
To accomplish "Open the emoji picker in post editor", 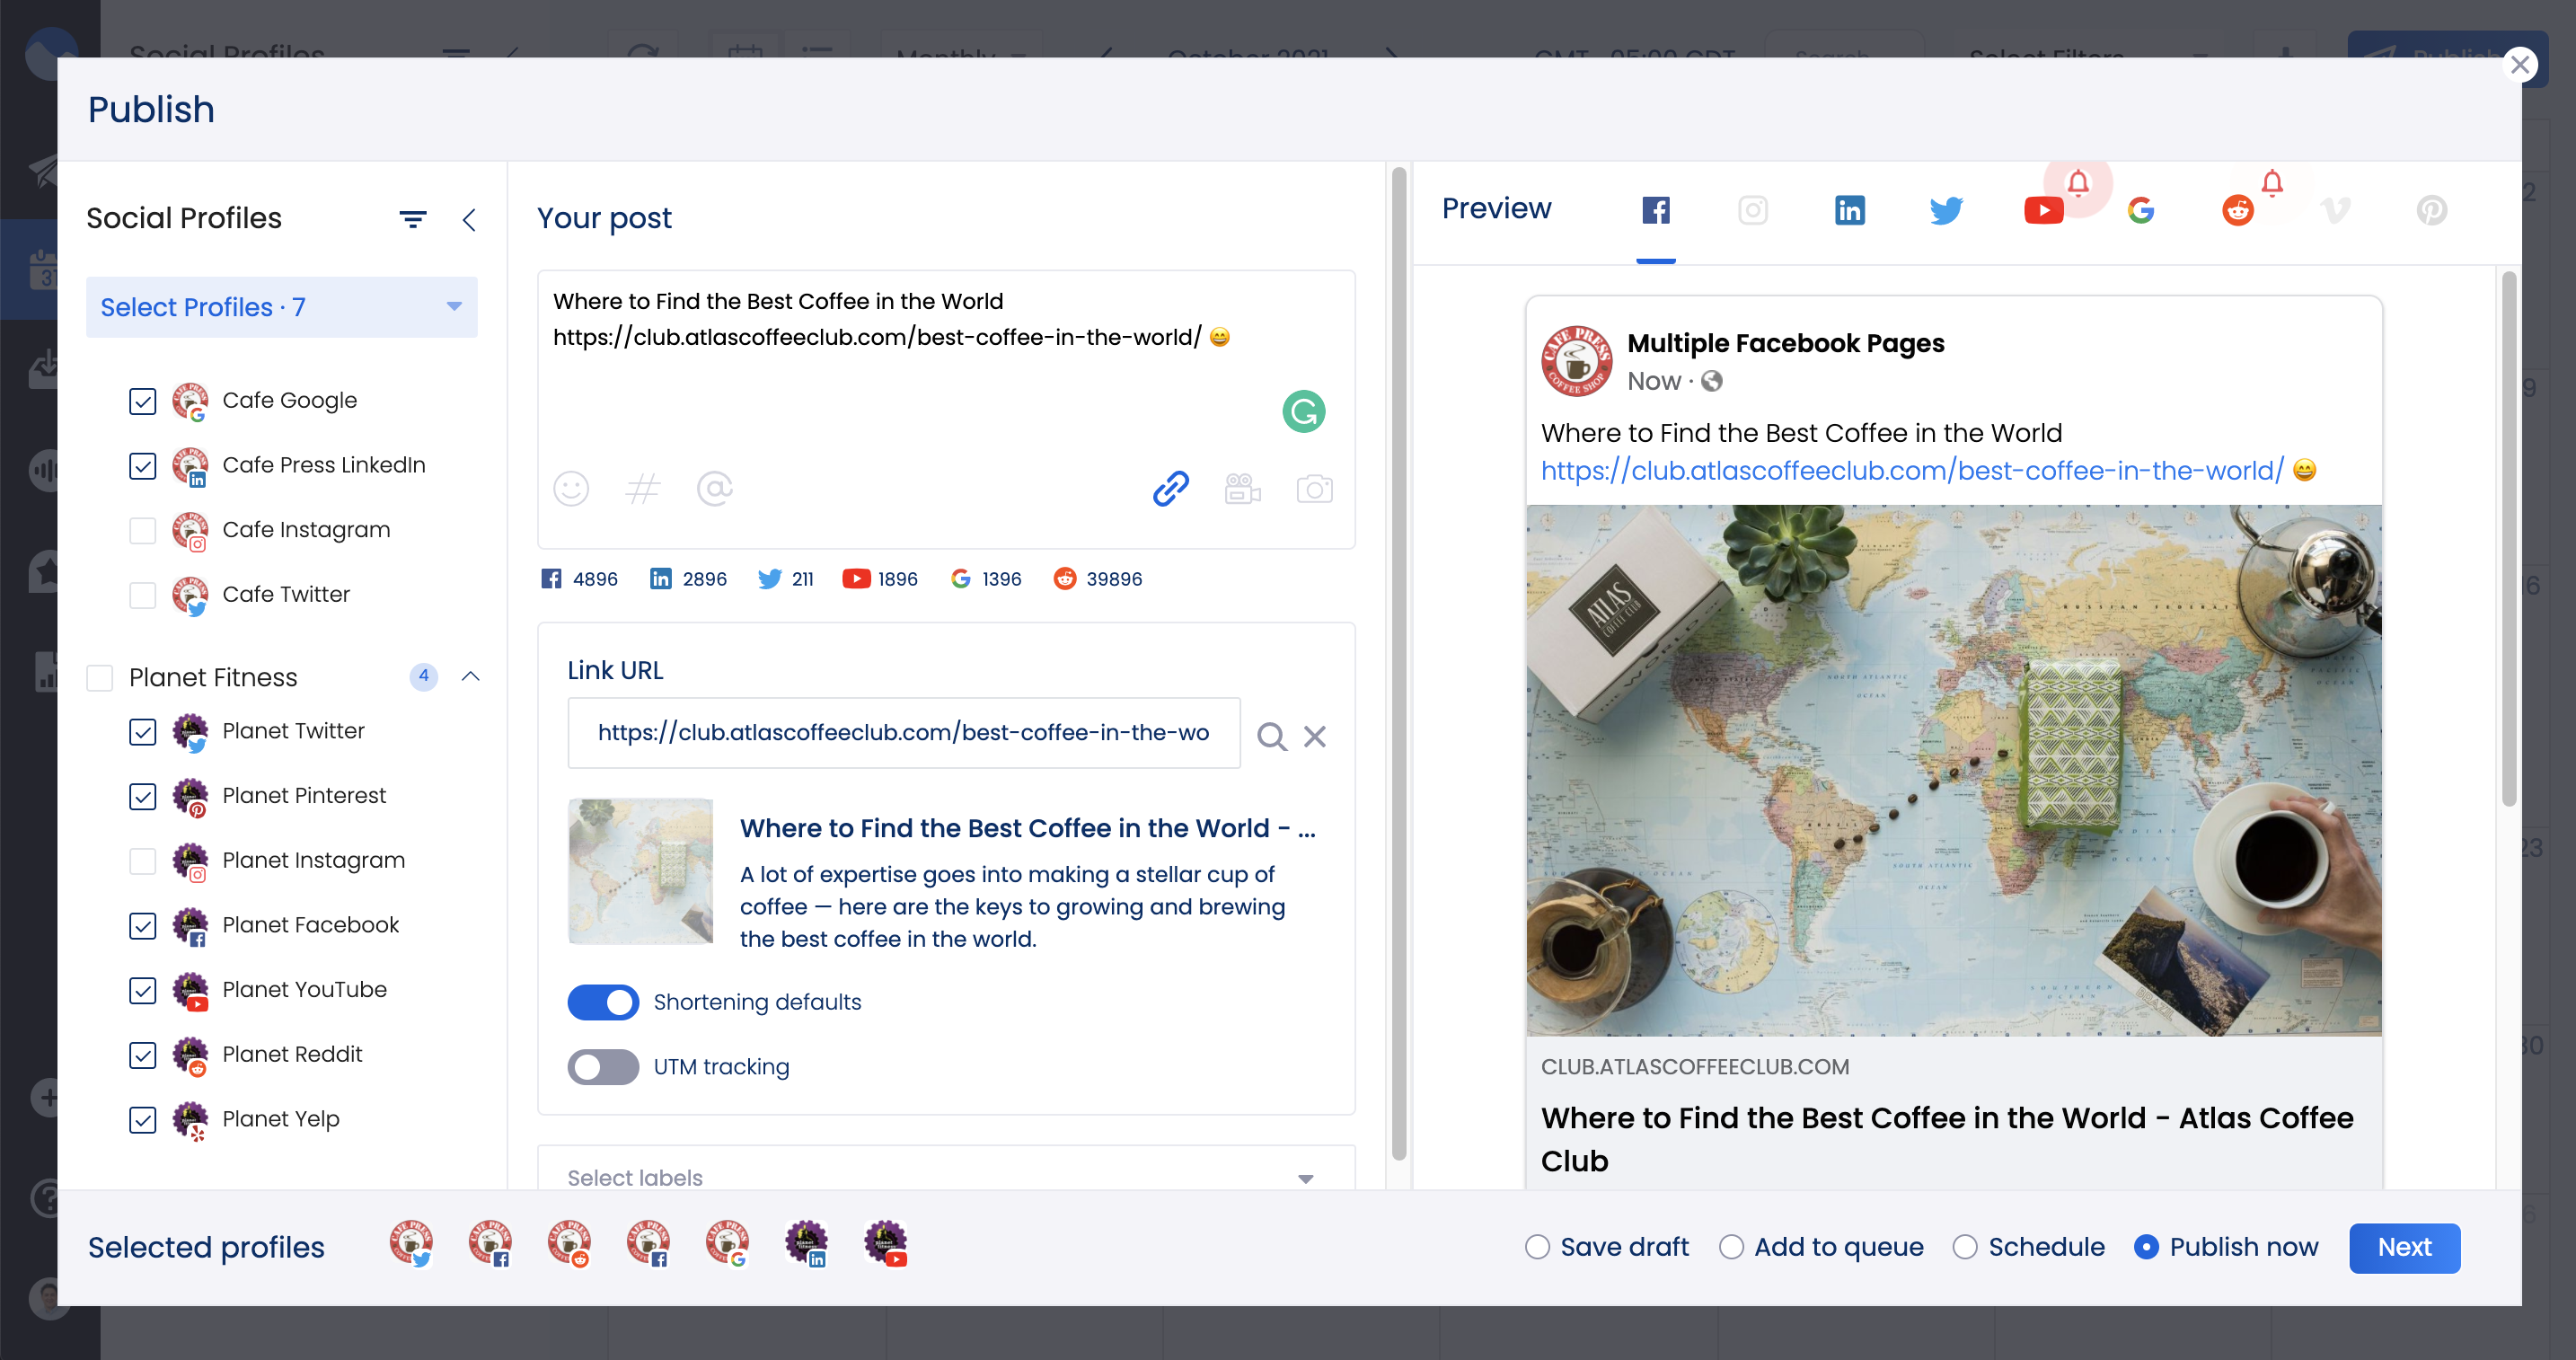I will point(571,489).
